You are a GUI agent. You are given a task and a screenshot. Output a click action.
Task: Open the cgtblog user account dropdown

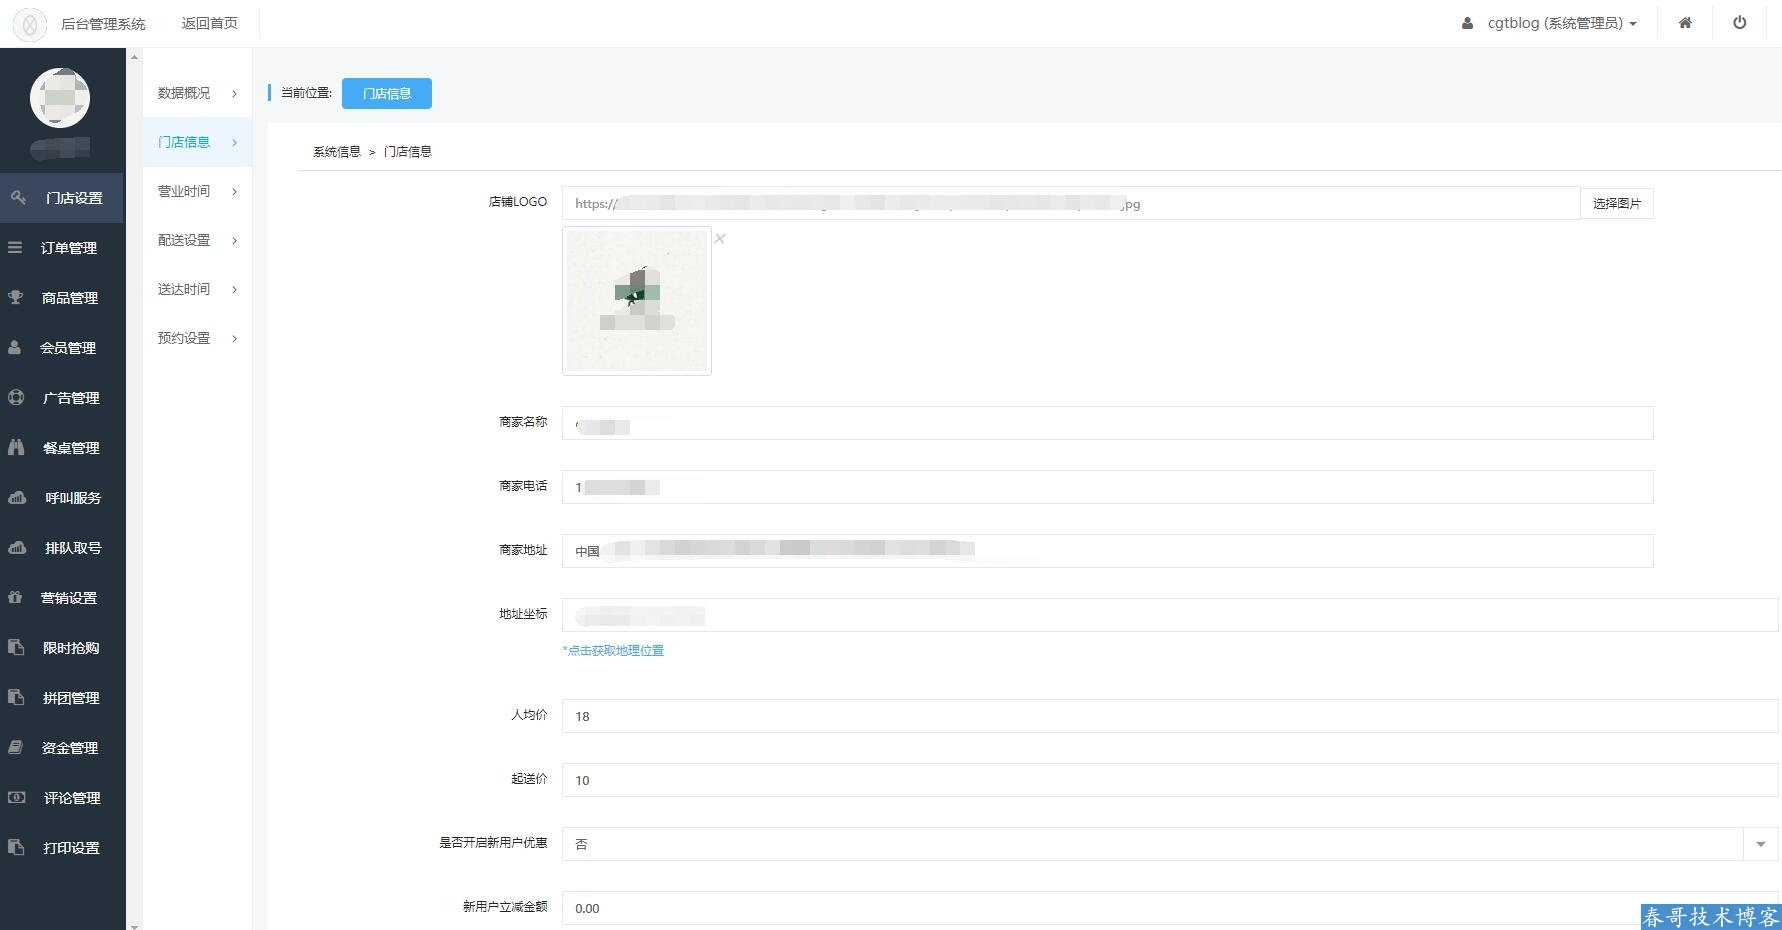(x=1550, y=23)
